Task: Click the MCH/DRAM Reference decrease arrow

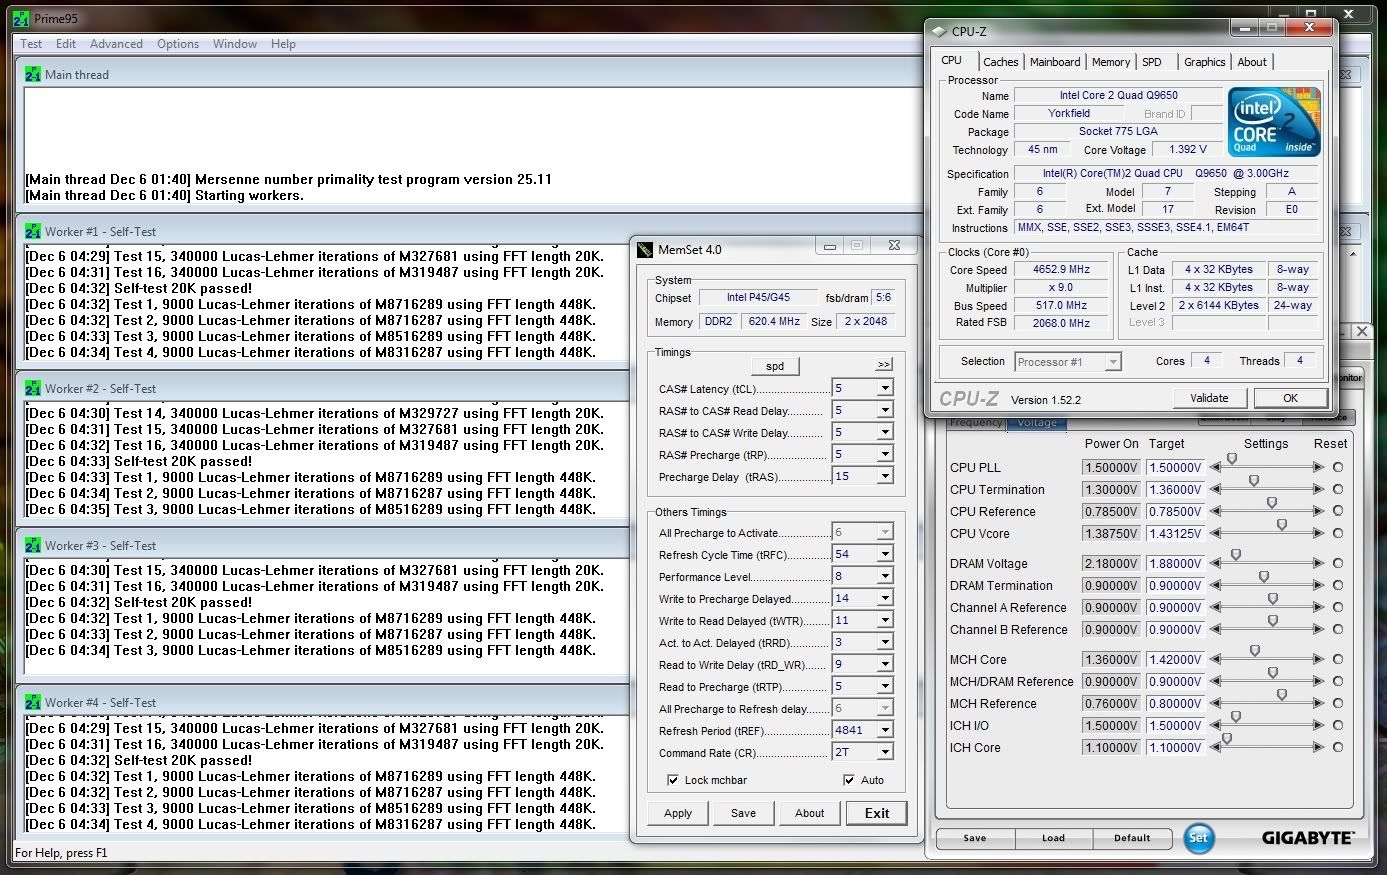Action: [x=1215, y=681]
